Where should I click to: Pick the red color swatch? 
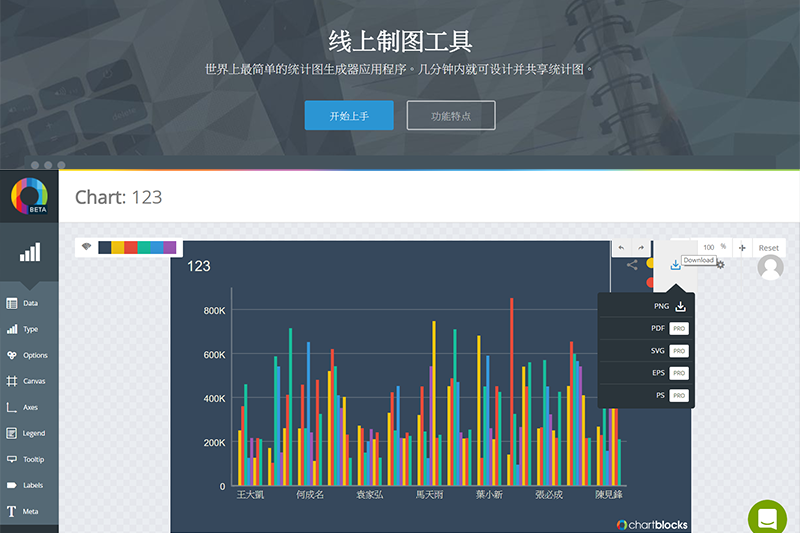point(131,247)
